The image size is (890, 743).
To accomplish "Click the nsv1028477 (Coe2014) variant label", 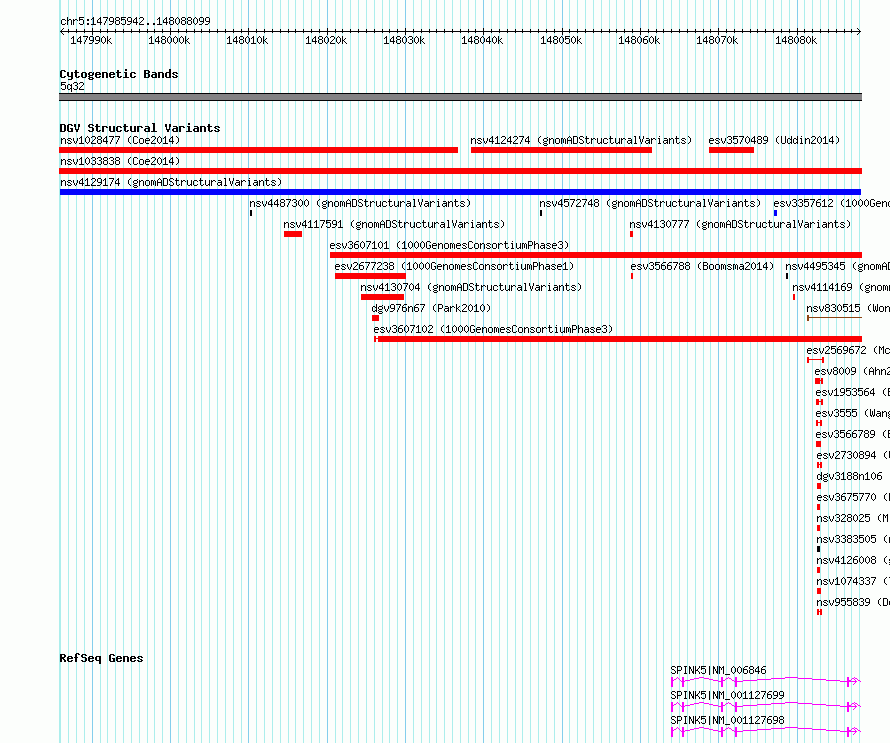I will [x=120, y=140].
